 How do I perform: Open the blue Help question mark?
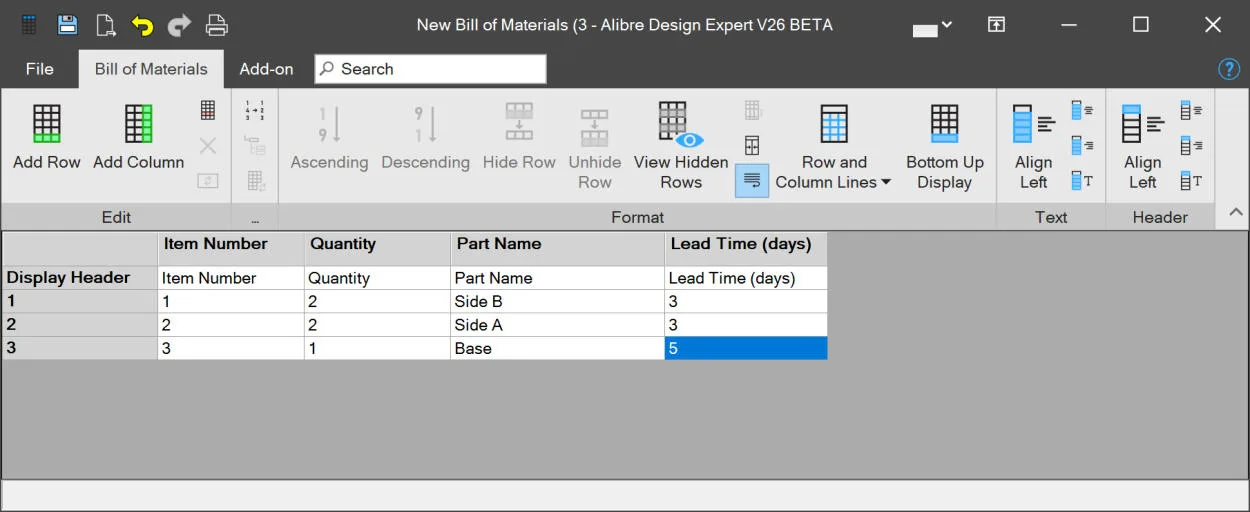1229,69
